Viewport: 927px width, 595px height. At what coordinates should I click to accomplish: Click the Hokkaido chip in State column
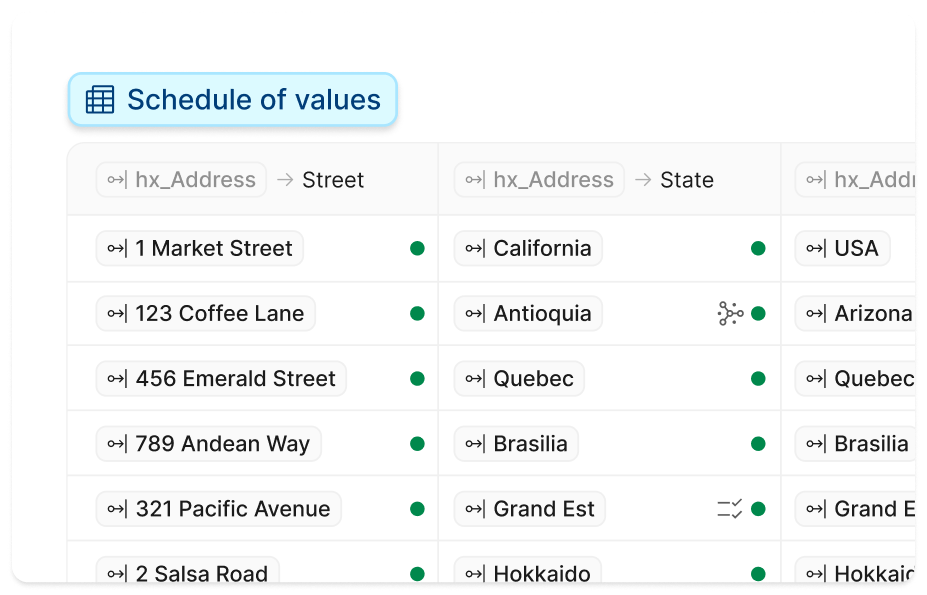pyautogui.click(x=528, y=573)
